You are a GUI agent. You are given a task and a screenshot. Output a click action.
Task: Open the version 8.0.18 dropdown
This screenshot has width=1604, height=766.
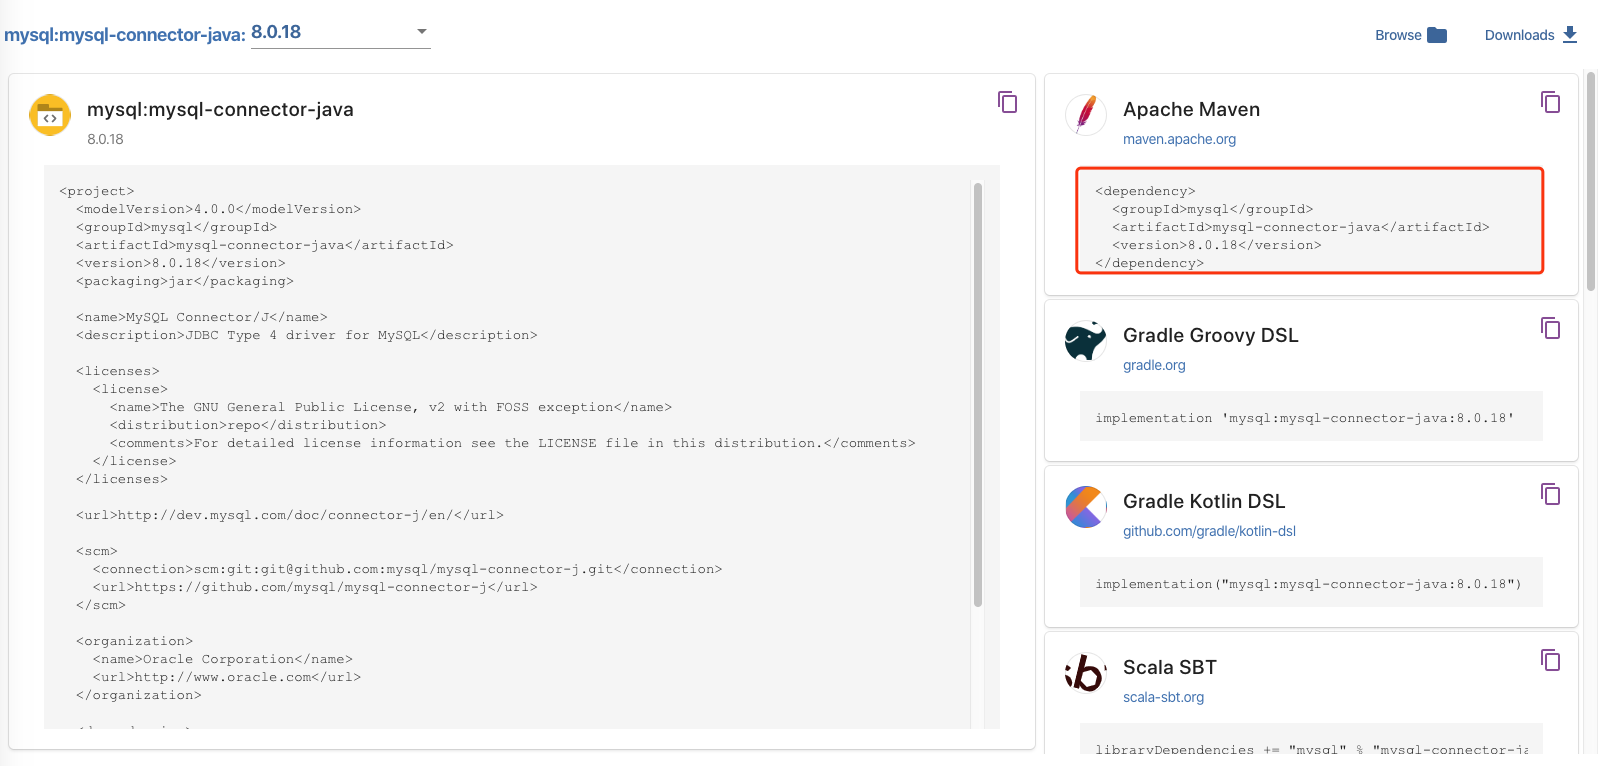[340, 32]
